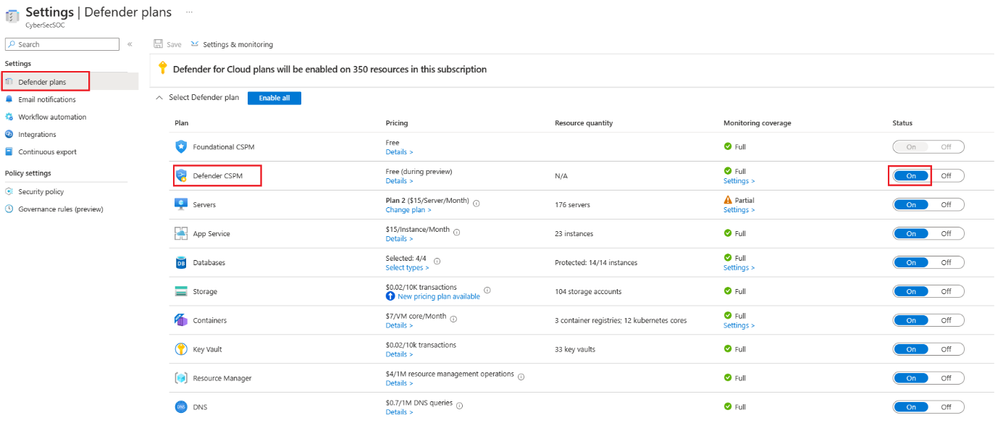Click the '176 servers' resource quantity
The image size is (998, 426).
[x=572, y=205]
